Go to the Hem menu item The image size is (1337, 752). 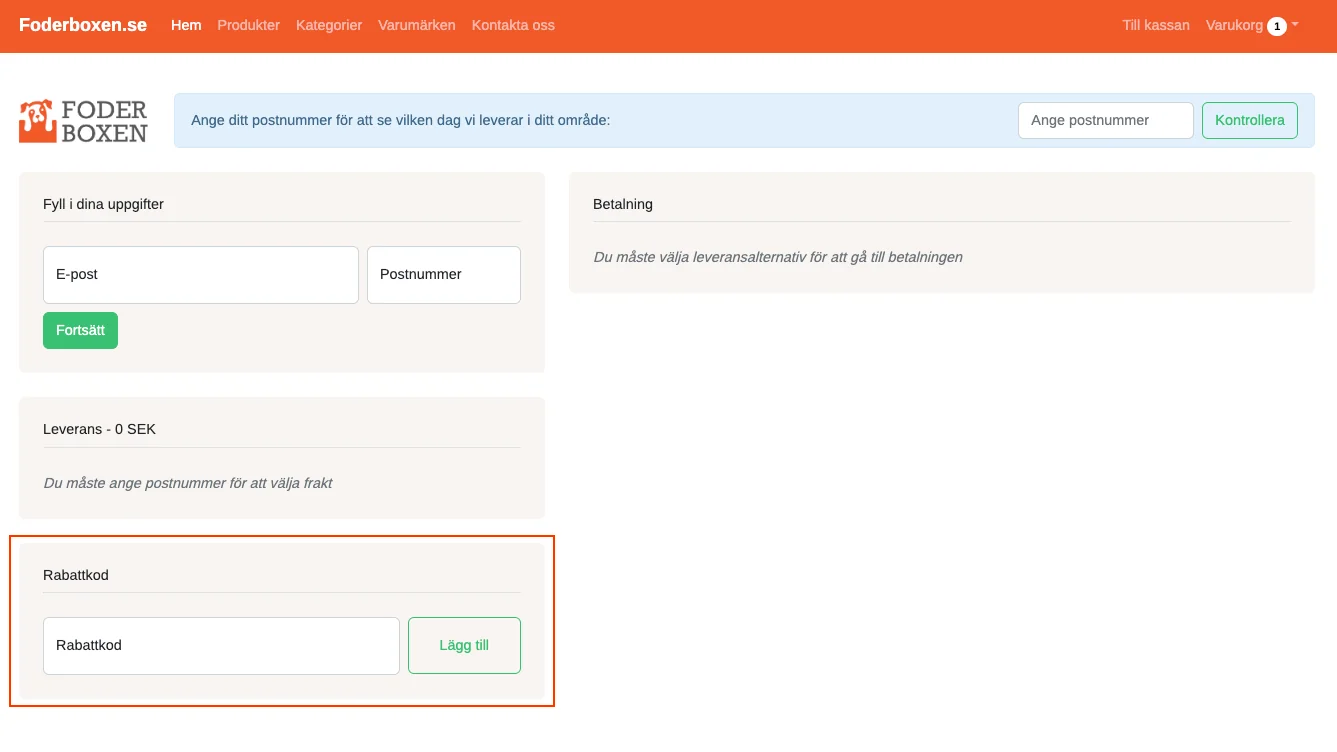(x=186, y=25)
